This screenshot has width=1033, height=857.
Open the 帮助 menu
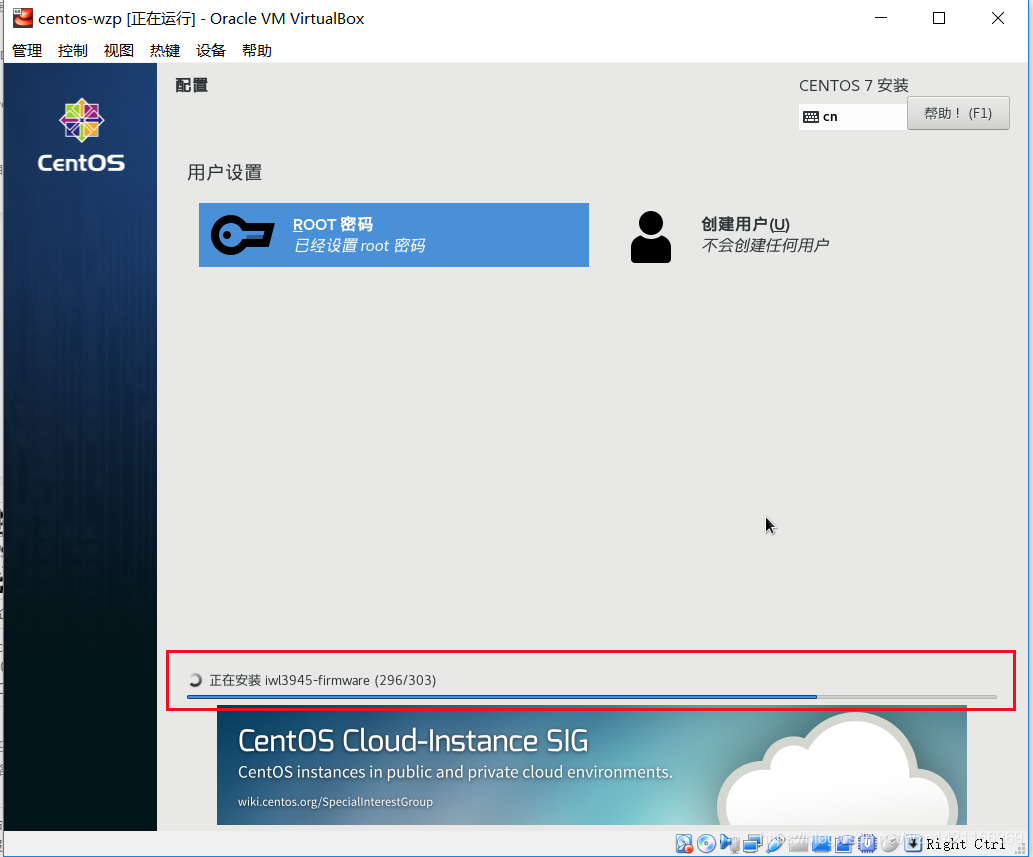click(x=257, y=51)
